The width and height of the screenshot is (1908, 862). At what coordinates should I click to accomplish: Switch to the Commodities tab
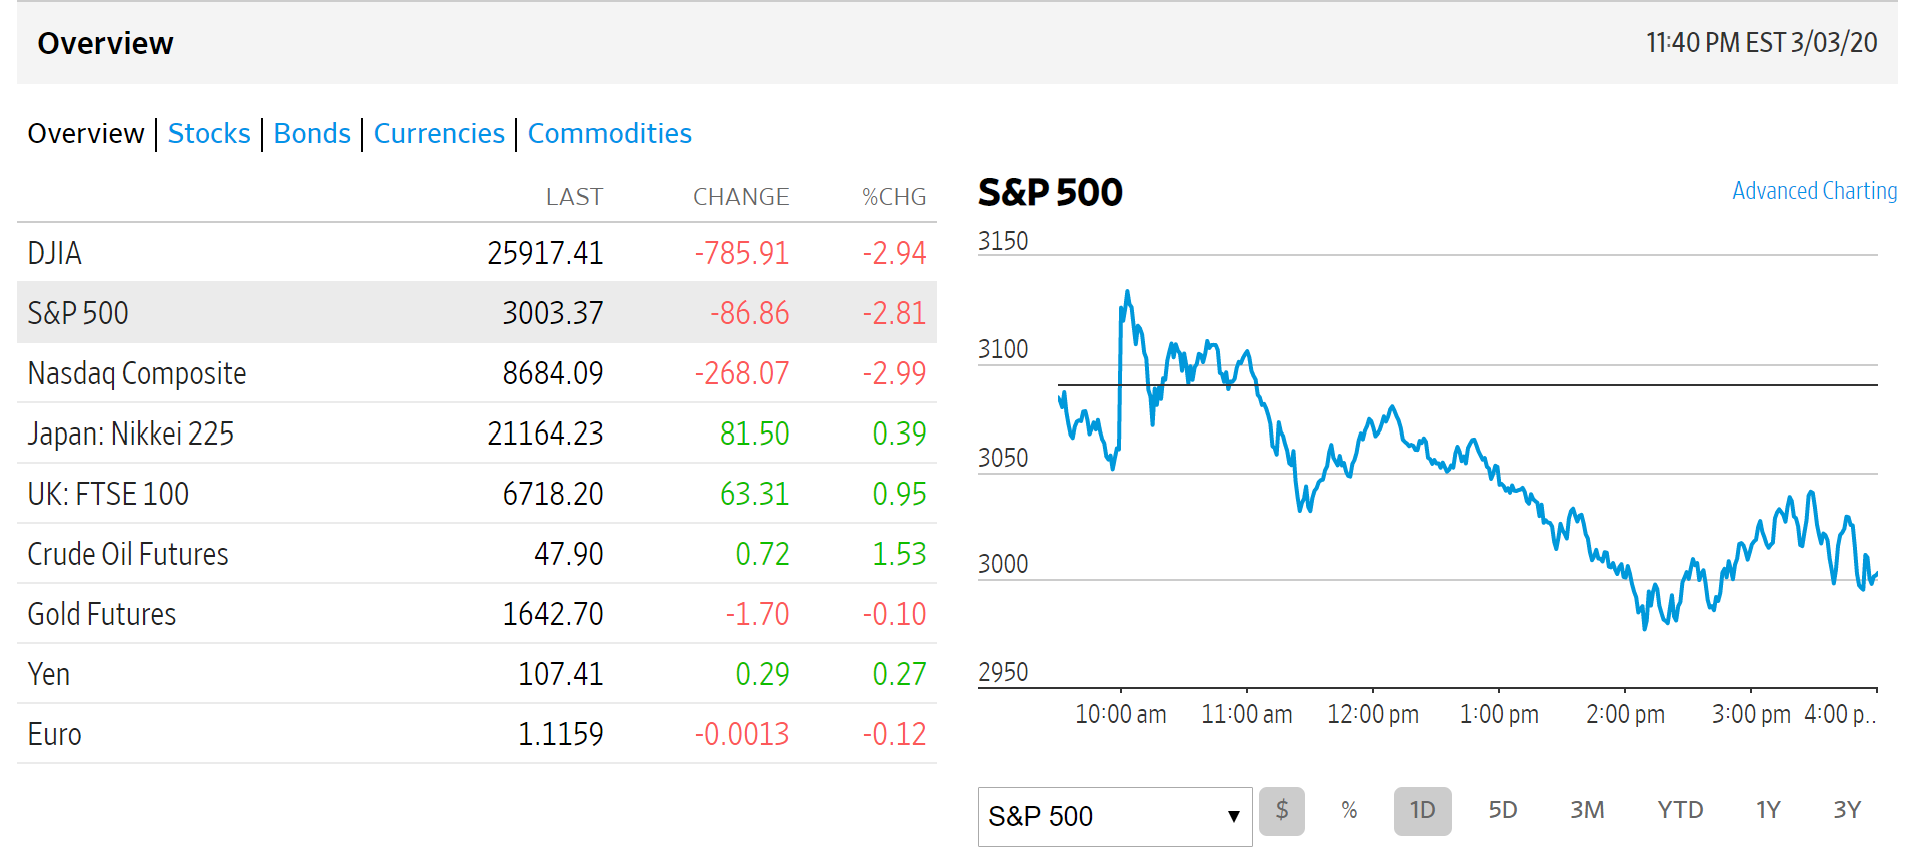pos(609,133)
